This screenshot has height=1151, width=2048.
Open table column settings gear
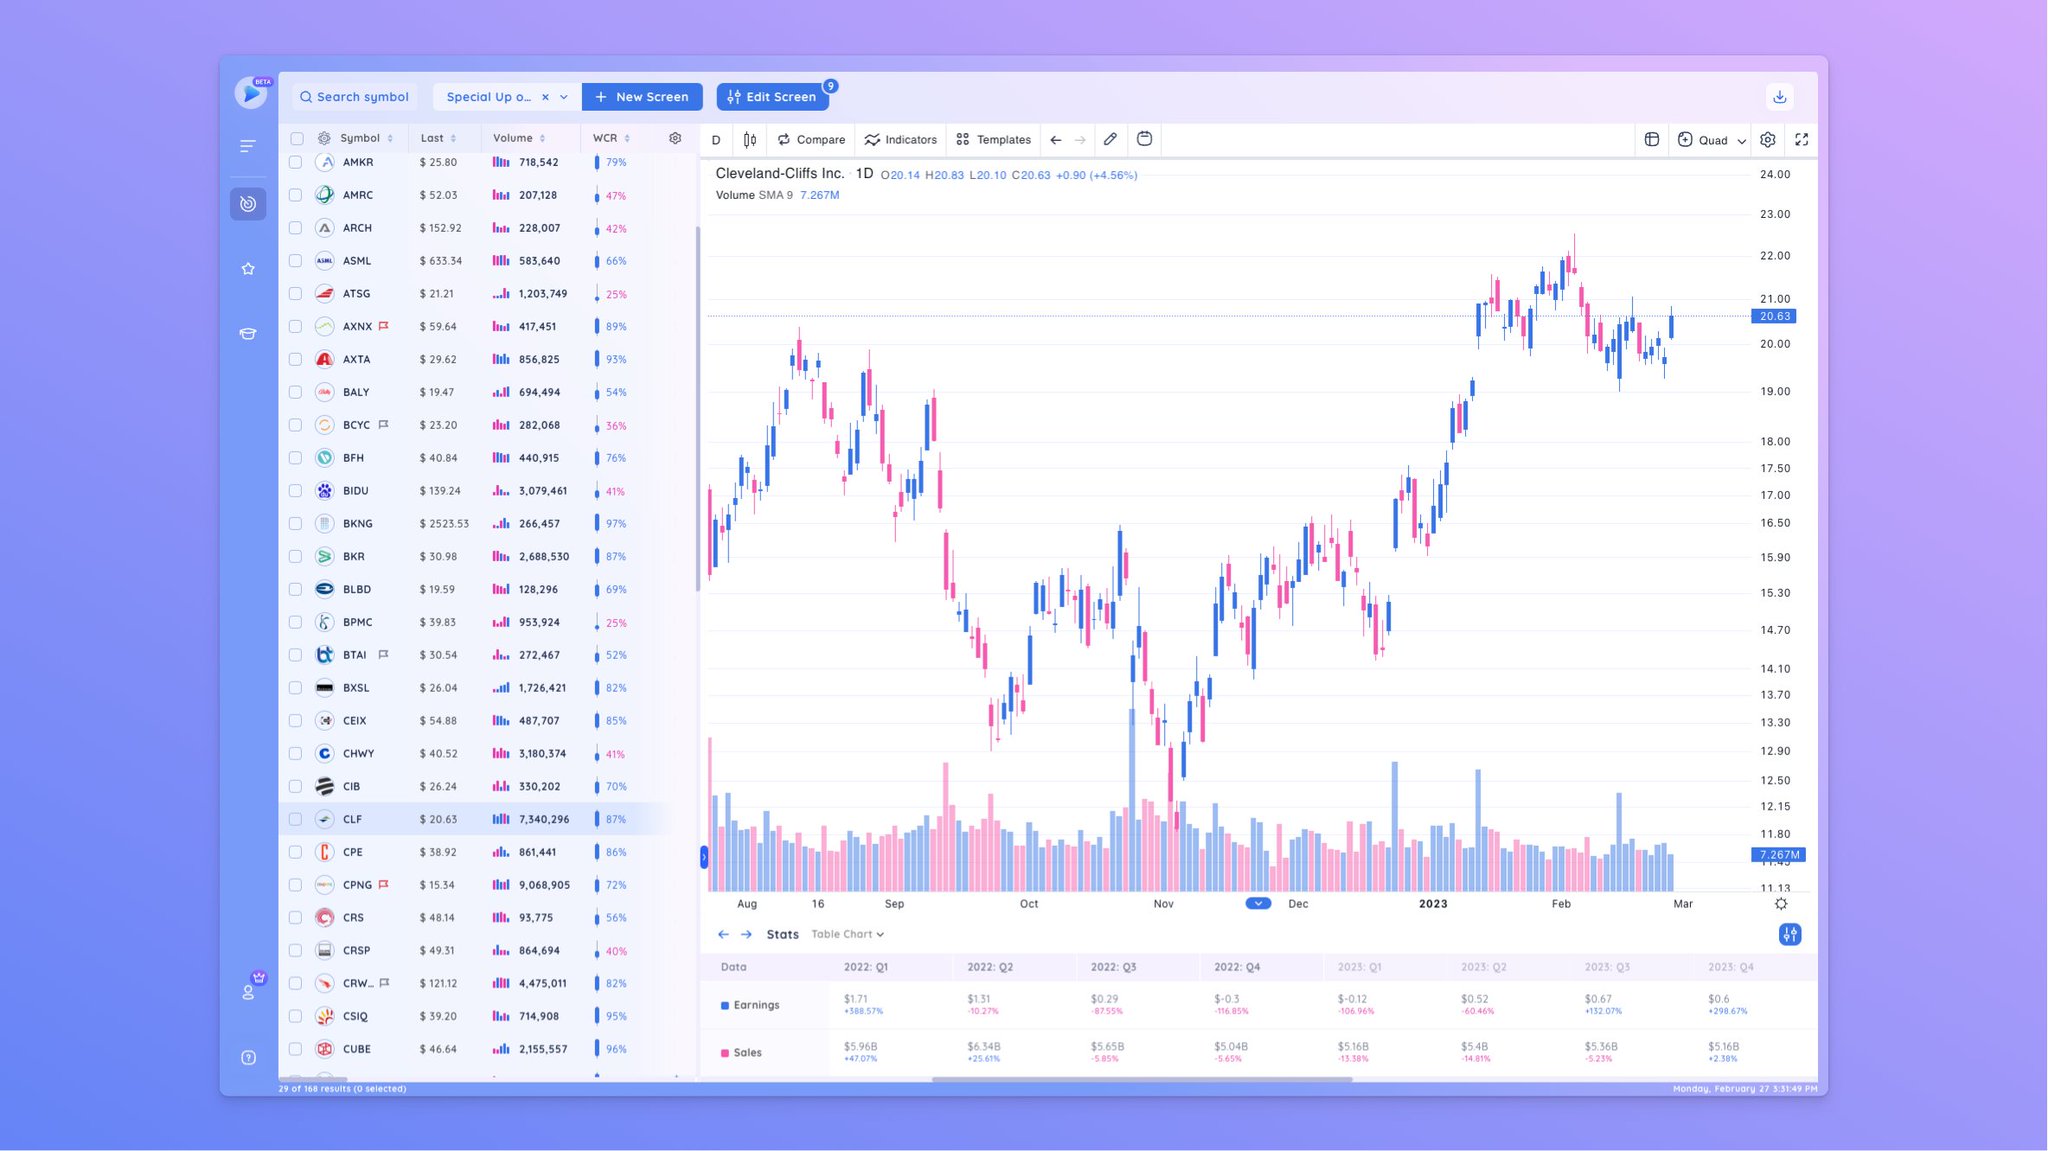point(675,138)
